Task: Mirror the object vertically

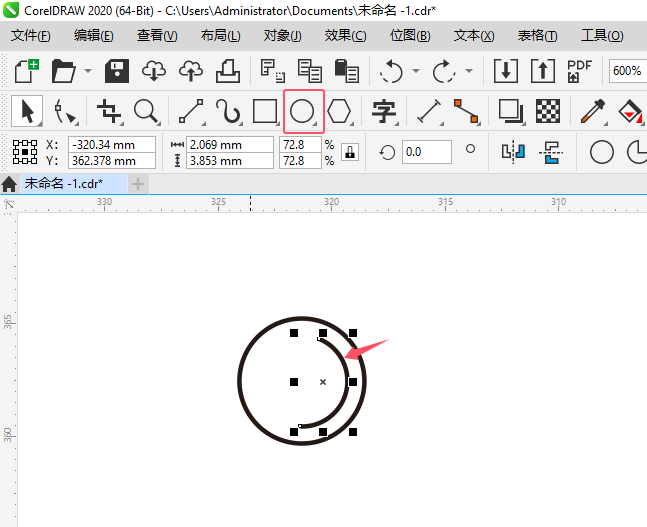Action: click(x=550, y=152)
